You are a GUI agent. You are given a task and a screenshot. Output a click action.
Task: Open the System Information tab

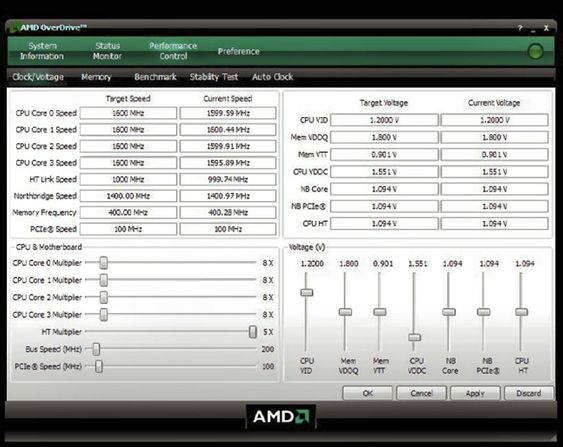(x=42, y=51)
